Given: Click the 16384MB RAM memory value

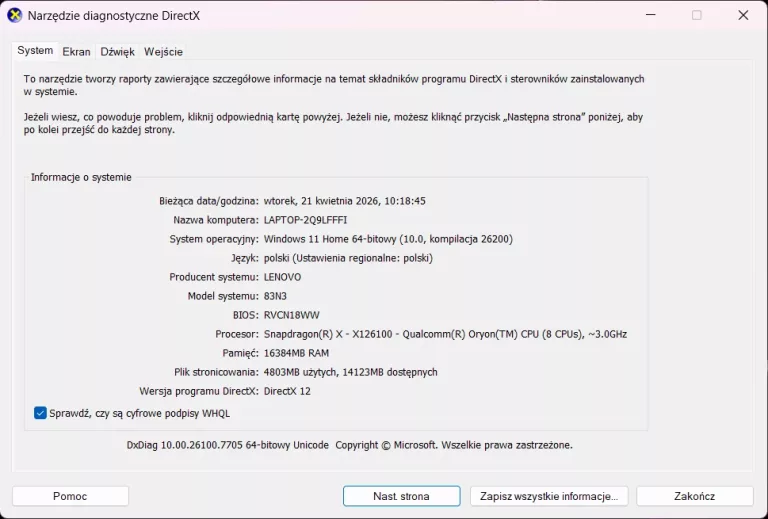Looking at the screenshot, I should click(x=299, y=353).
